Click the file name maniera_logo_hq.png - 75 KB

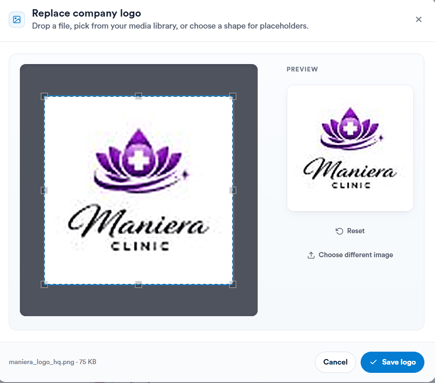click(53, 362)
